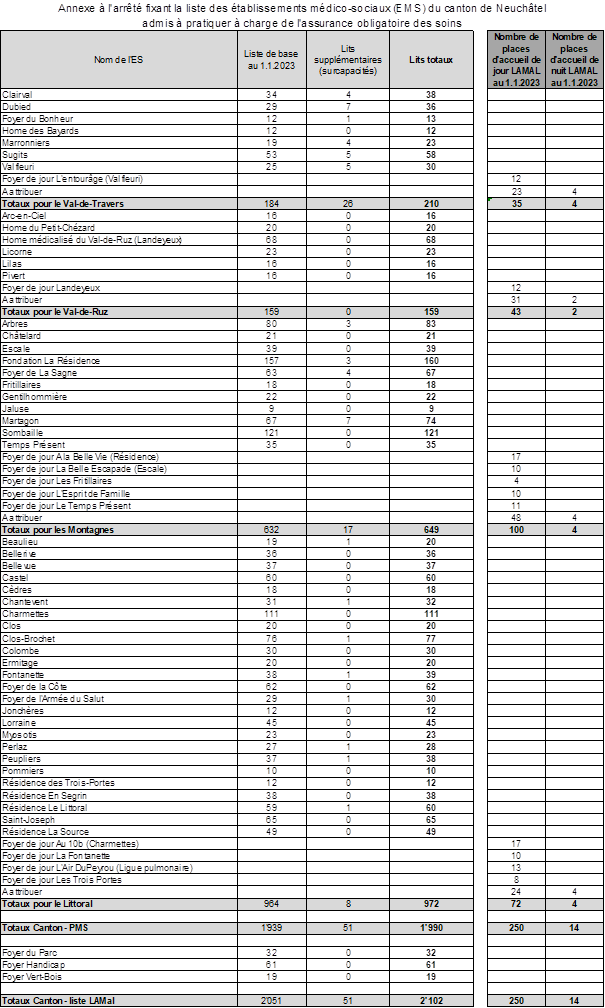Click the 'accueil de nuit LAMAL' column header
Image resolution: width=605 pixels, height=1008 pixels.
[574, 60]
